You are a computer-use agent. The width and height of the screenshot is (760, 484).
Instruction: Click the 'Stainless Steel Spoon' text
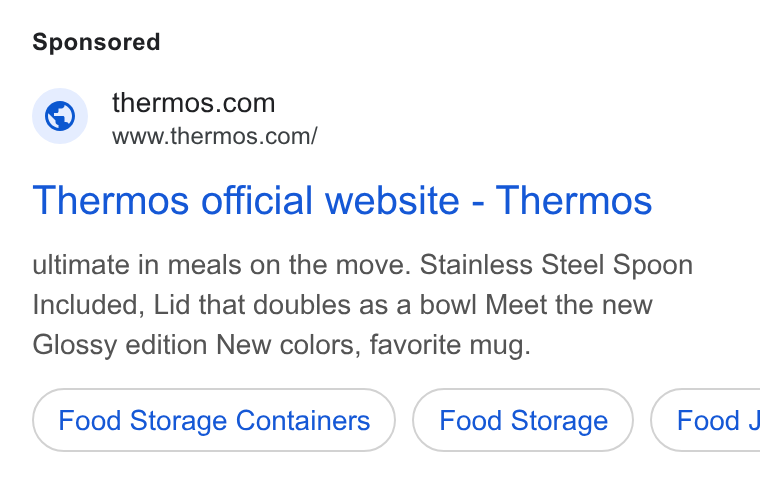point(556,265)
